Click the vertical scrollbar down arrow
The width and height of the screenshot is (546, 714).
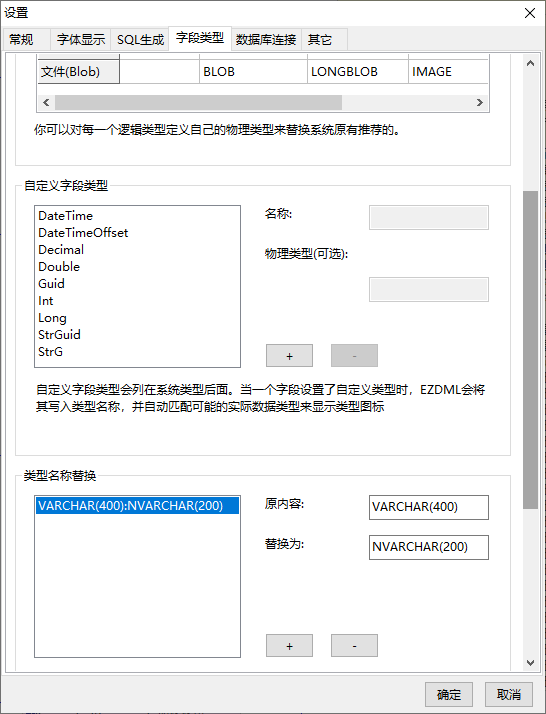click(530, 663)
